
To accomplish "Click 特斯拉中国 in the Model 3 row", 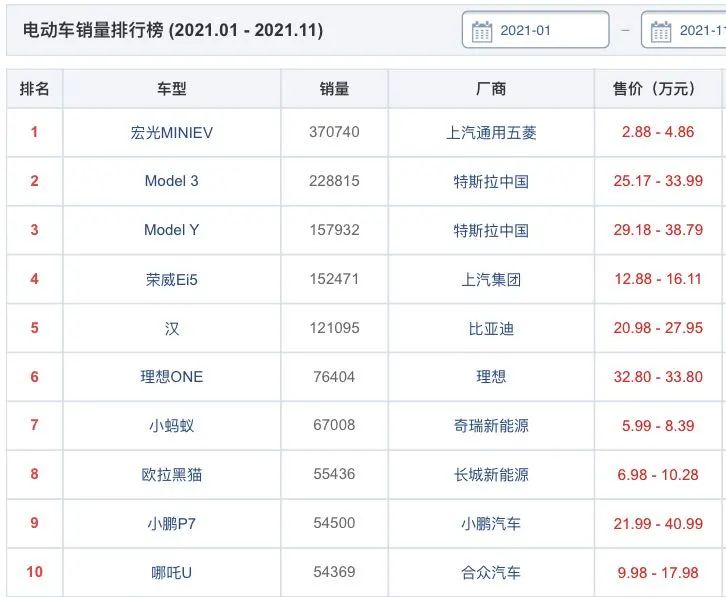I will tap(491, 182).
